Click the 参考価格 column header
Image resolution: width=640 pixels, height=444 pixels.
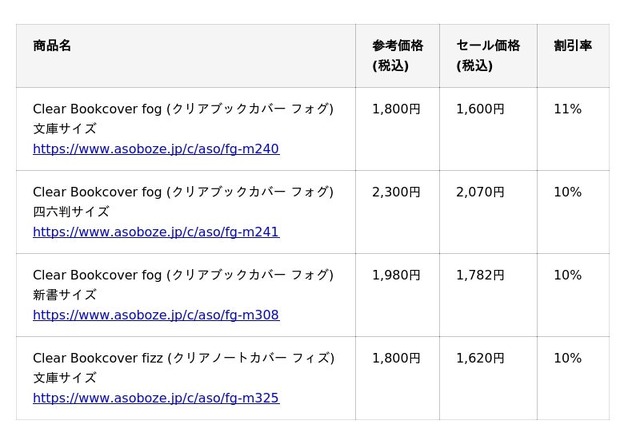(397, 46)
